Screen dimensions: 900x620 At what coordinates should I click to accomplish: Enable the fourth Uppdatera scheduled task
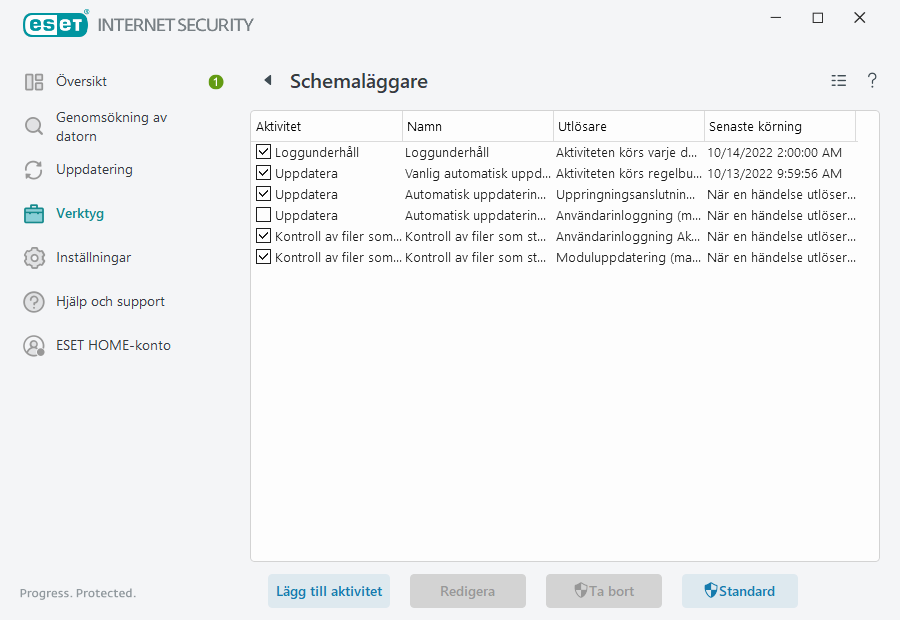coord(264,215)
